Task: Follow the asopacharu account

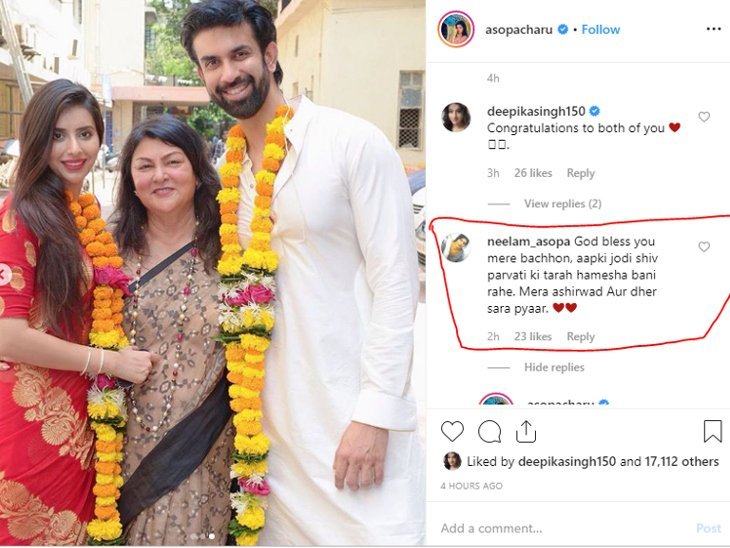Action: click(x=601, y=30)
